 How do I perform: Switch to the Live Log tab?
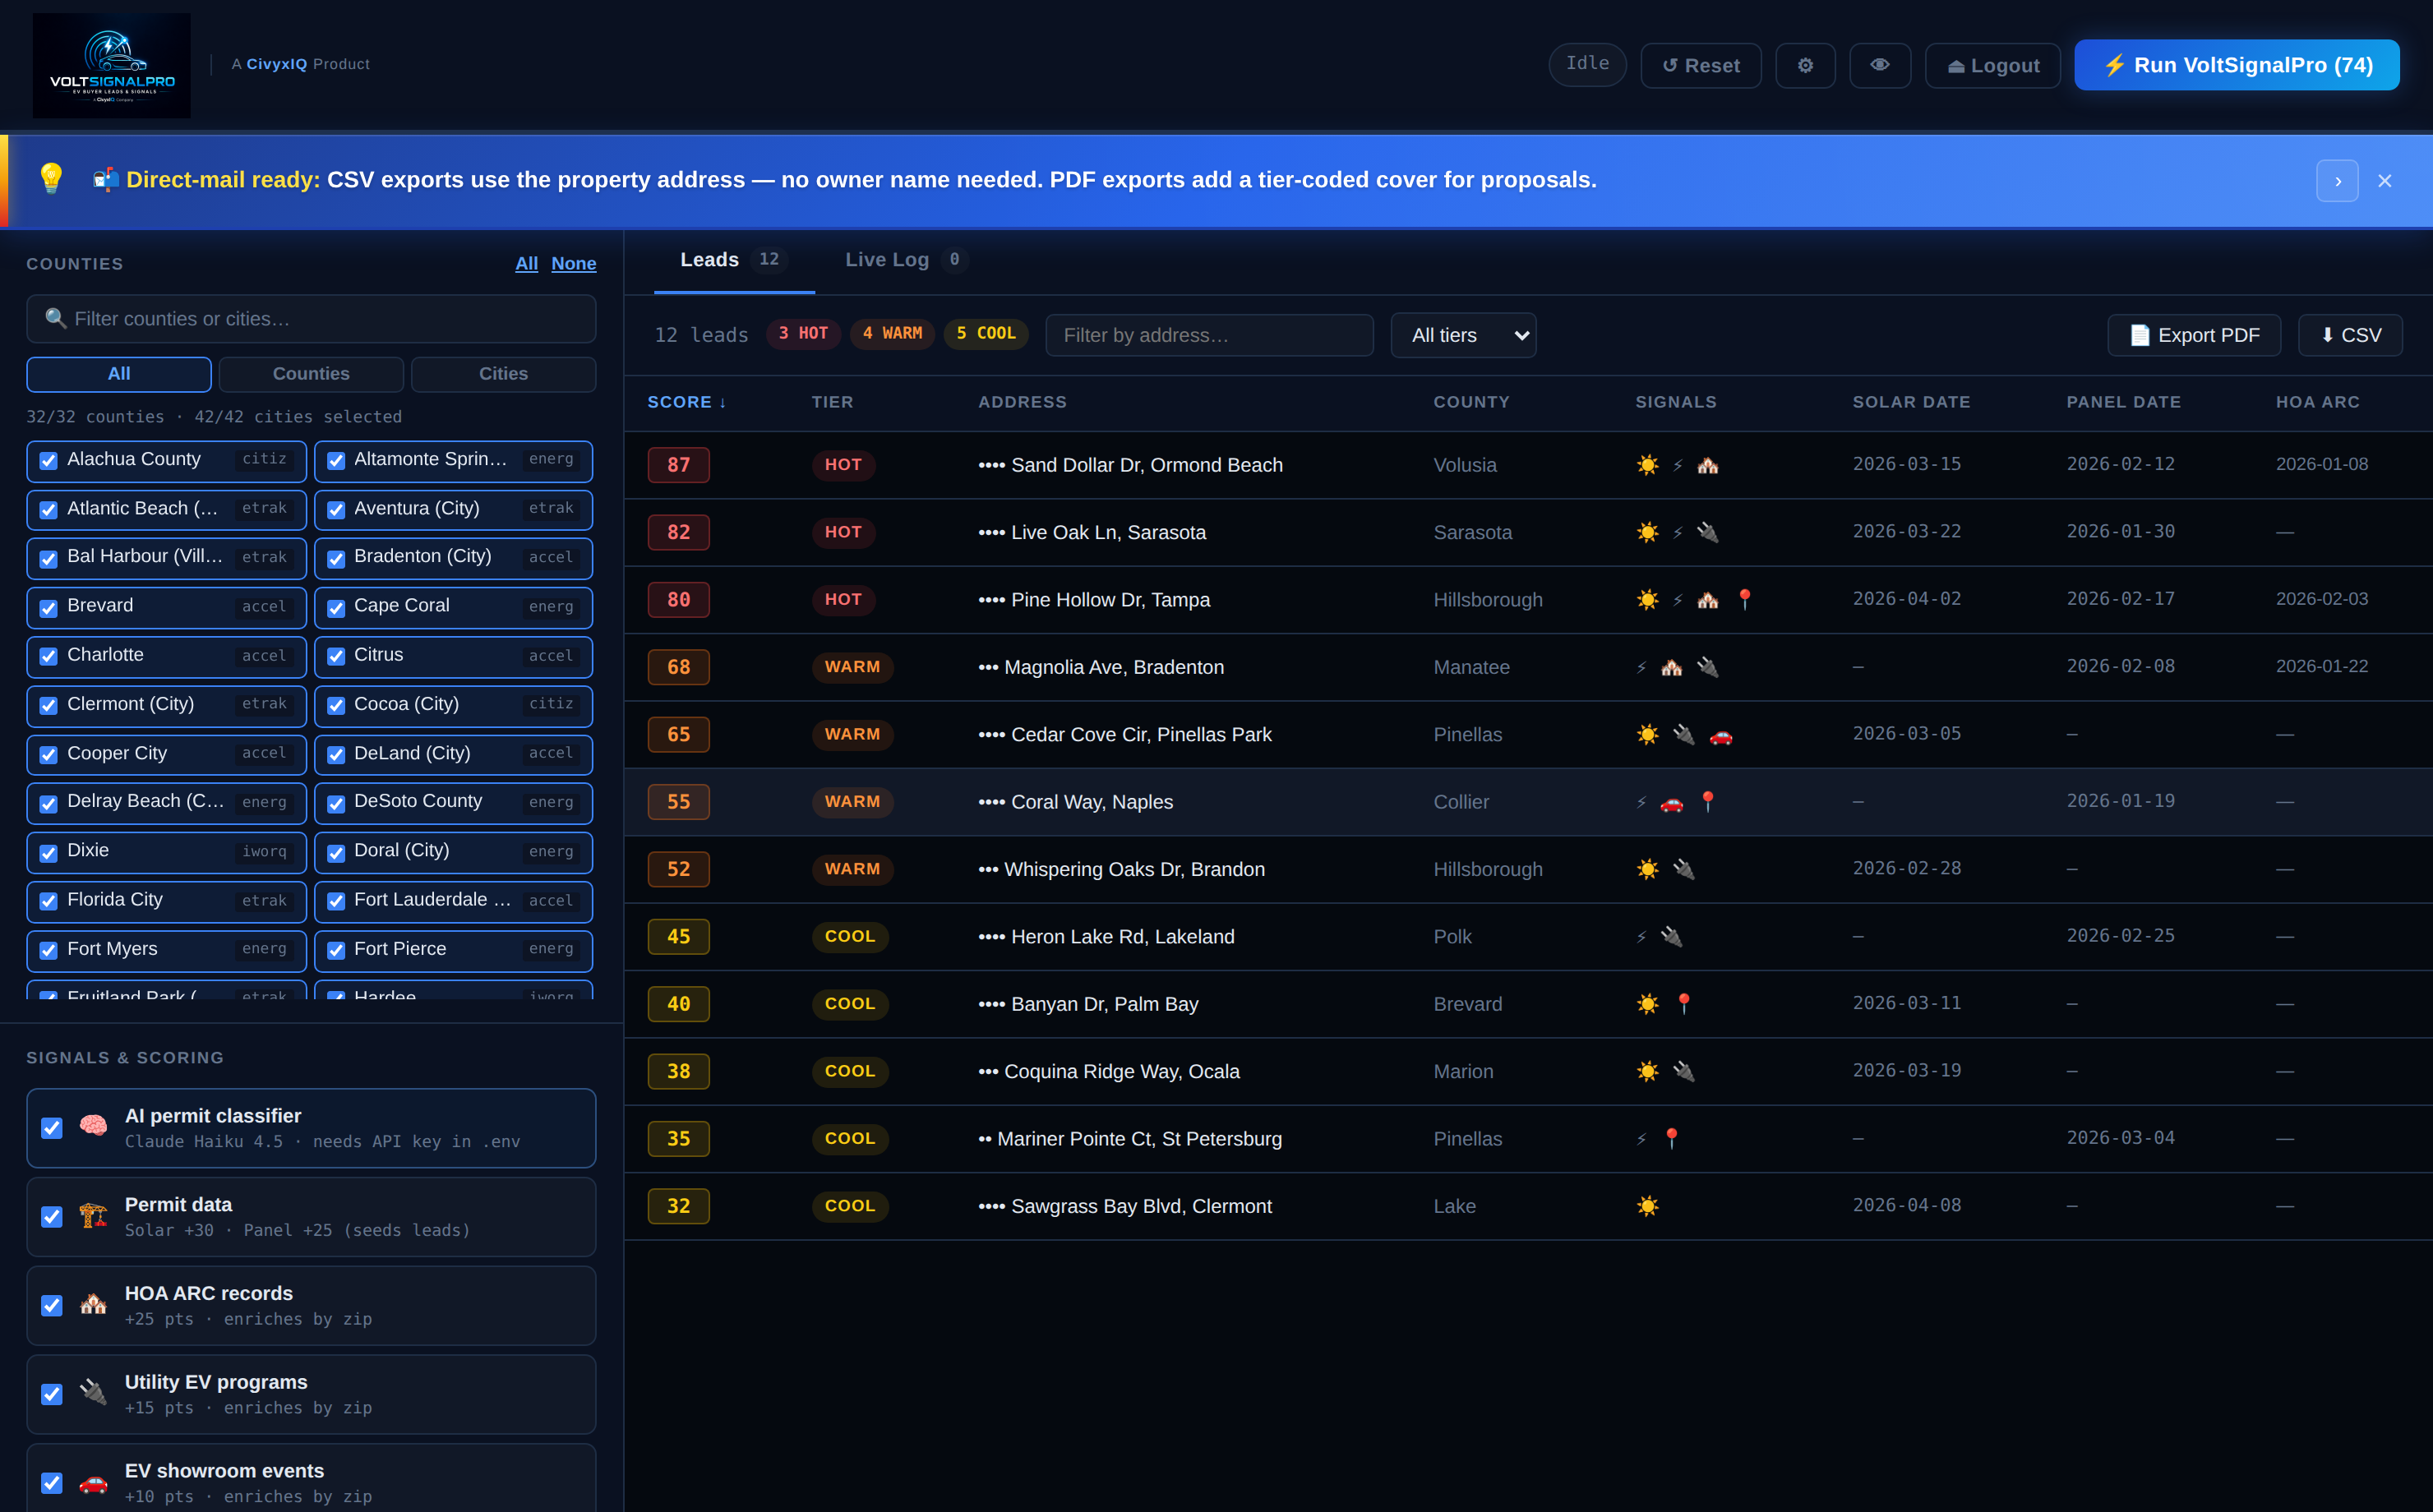tap(887, 260)
